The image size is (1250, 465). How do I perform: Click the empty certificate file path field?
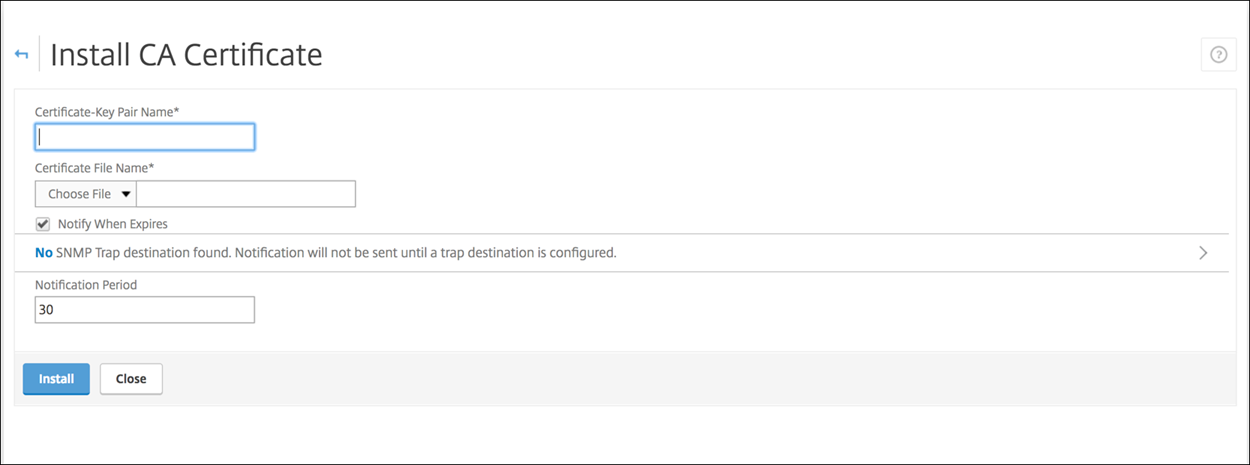coord(246,194)
